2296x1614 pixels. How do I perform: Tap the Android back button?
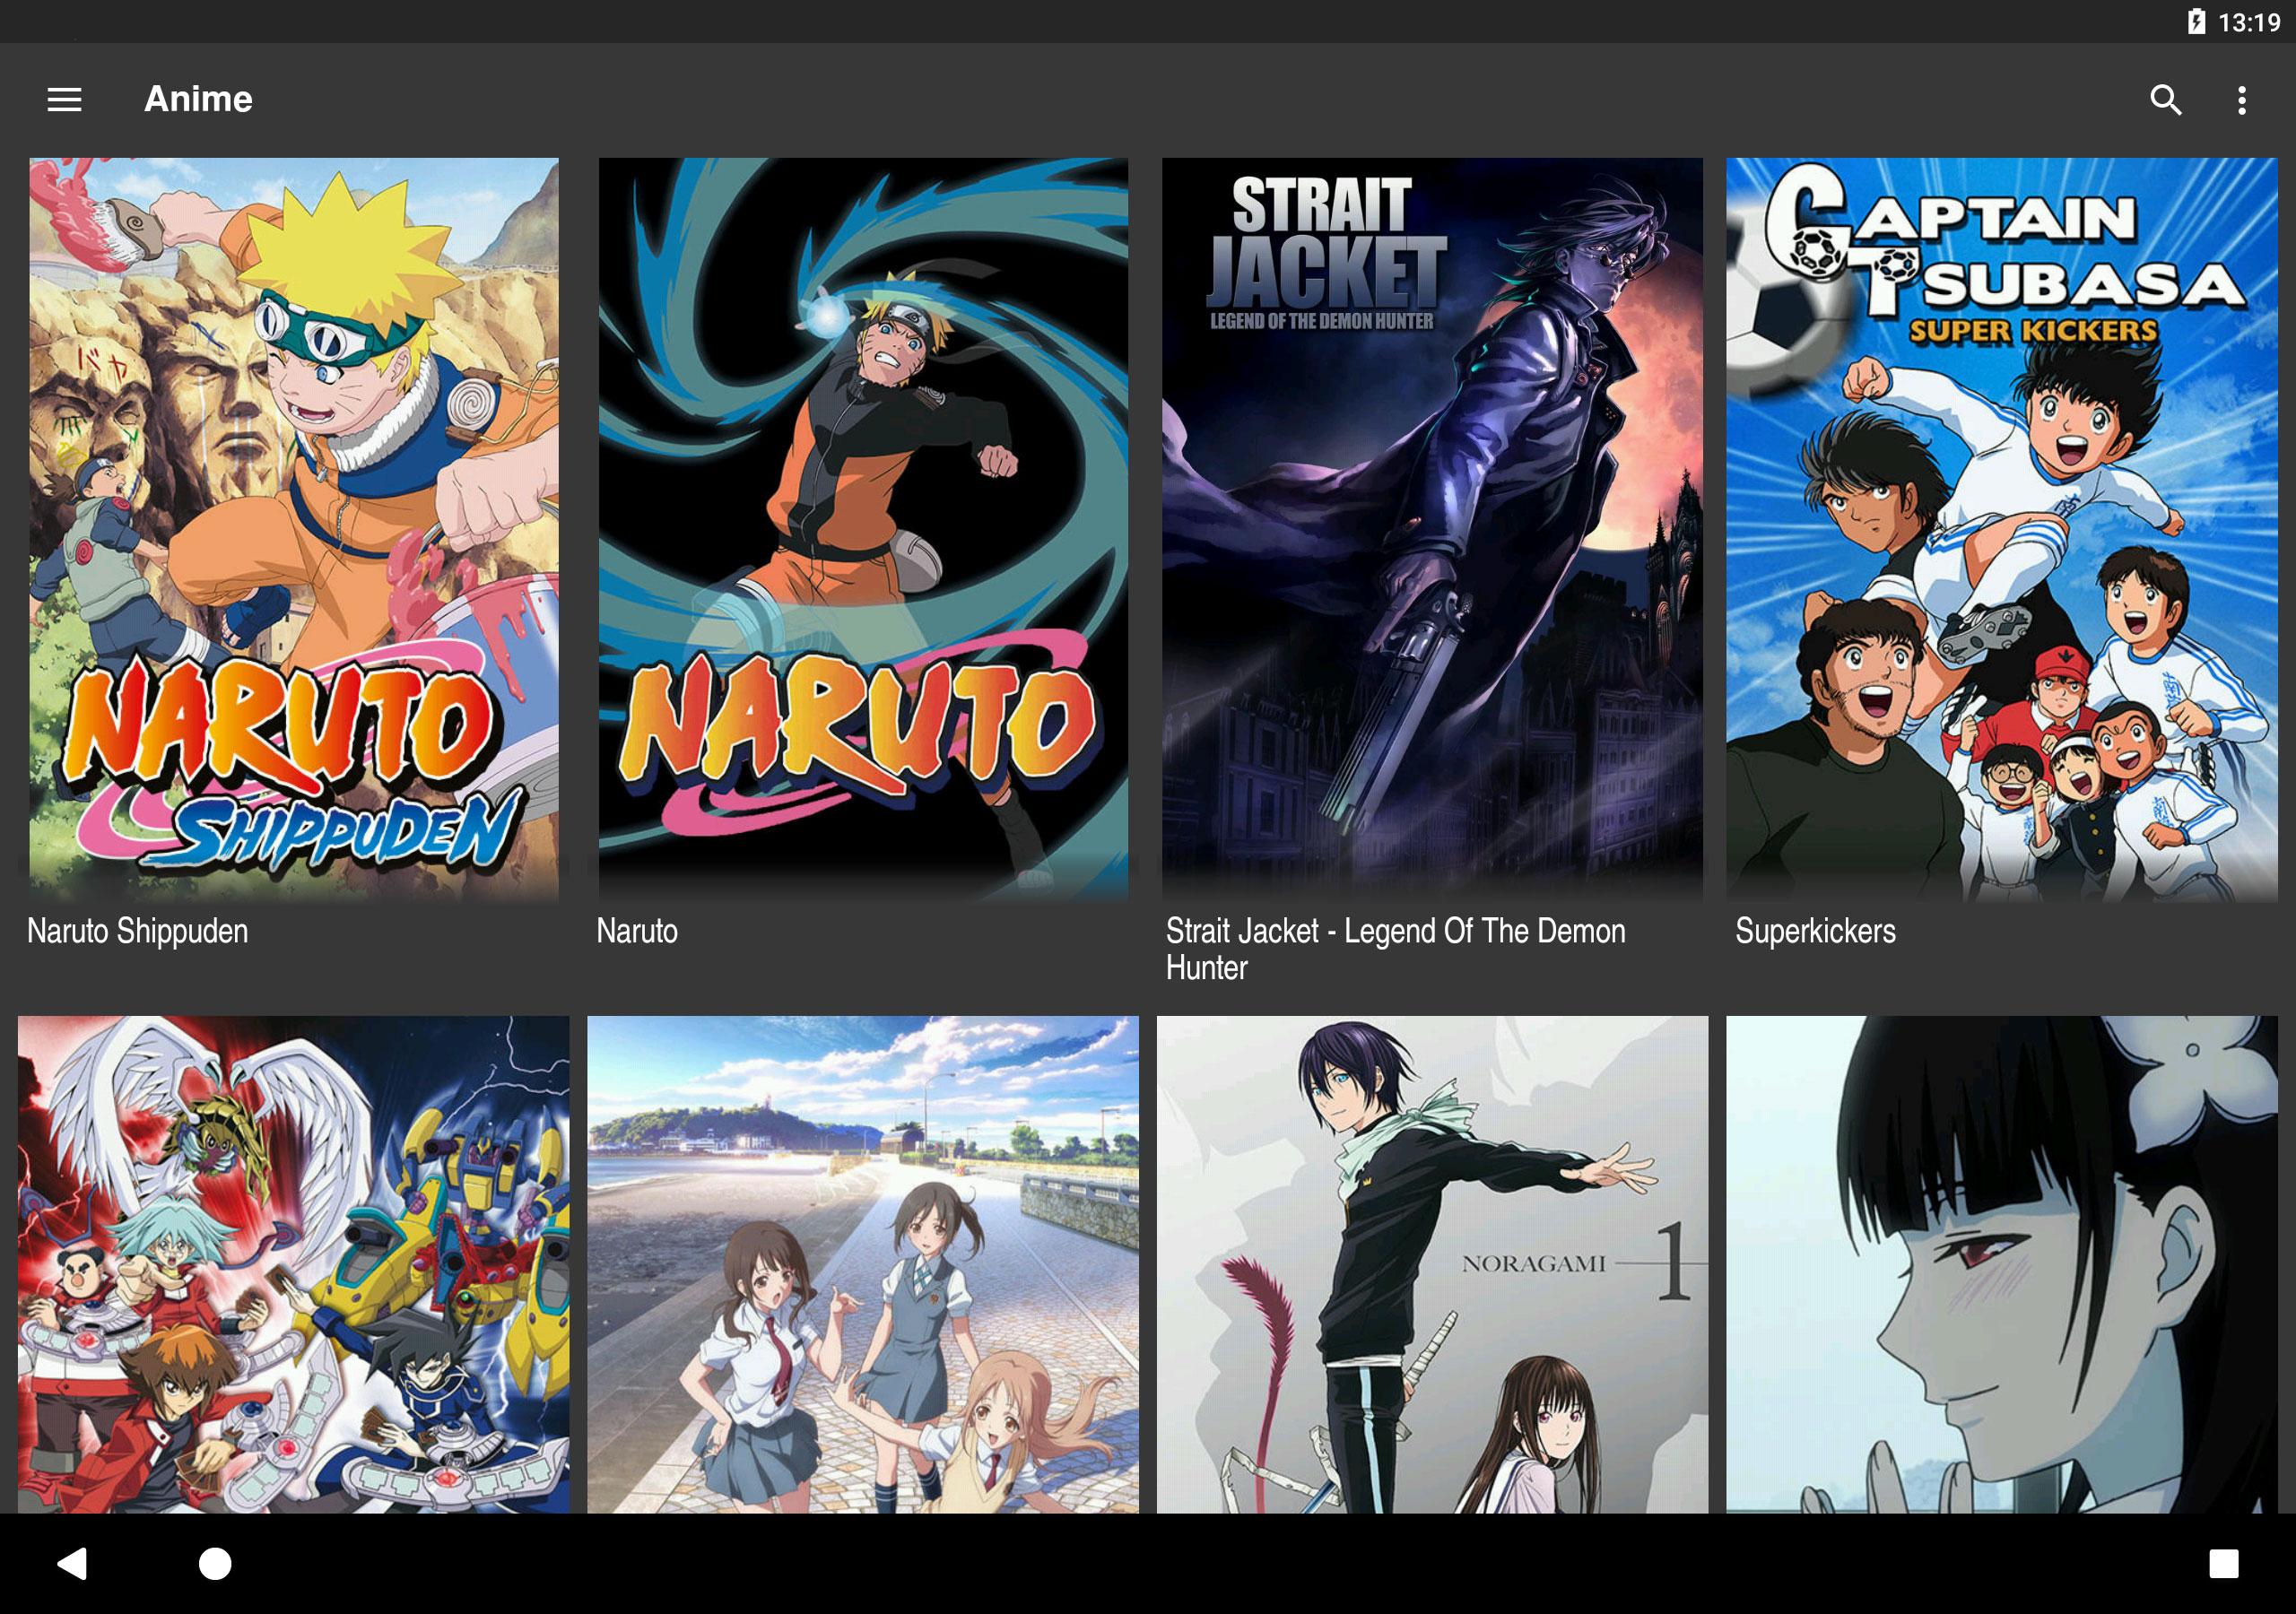point(71,1563)
